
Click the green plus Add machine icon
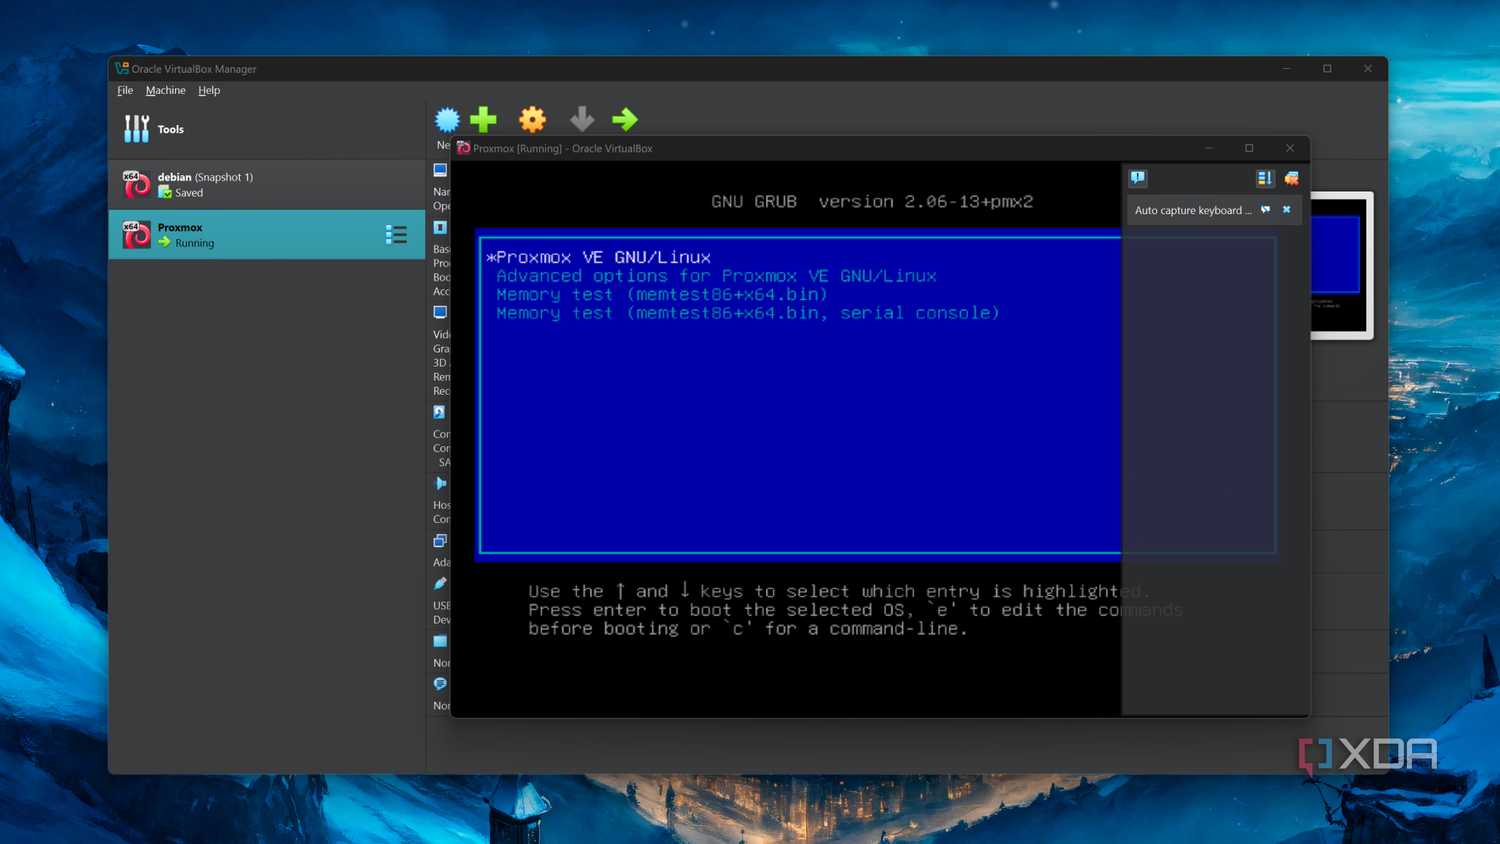483,120
